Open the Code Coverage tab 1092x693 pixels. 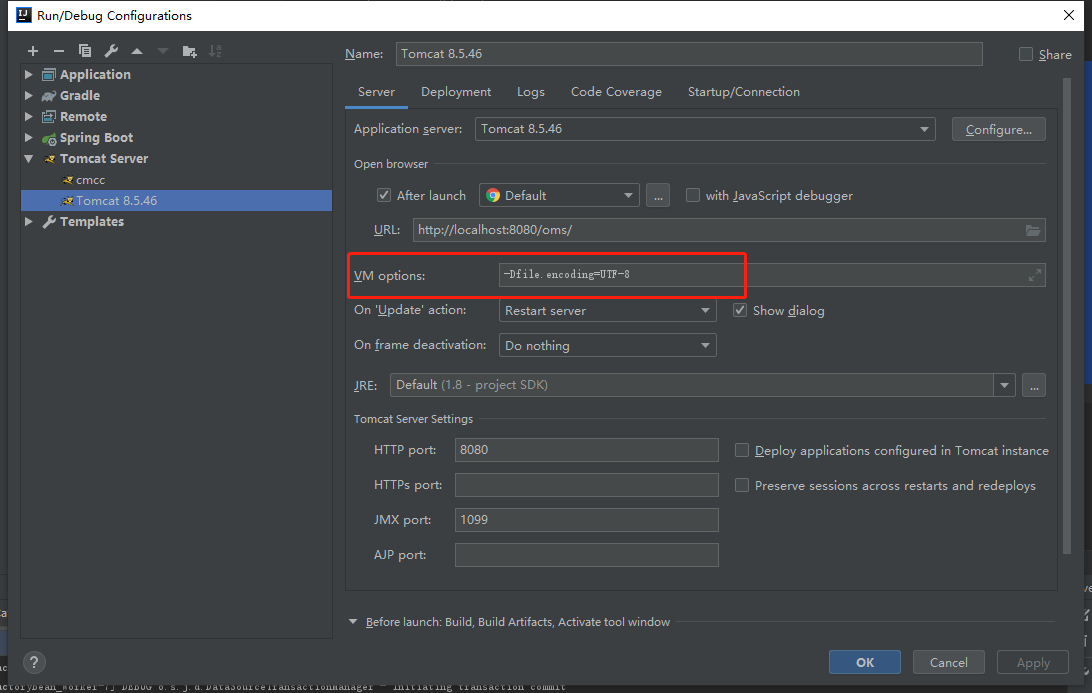pos(616,92)
